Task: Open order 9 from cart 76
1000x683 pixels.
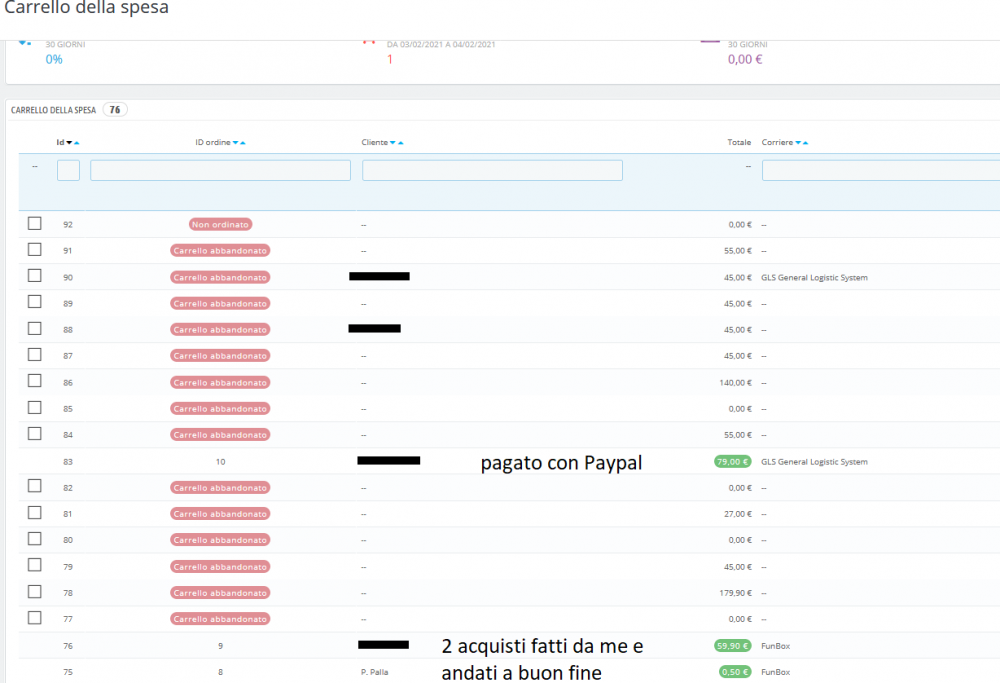Action: pyautogui.click(x=220, y=645)
